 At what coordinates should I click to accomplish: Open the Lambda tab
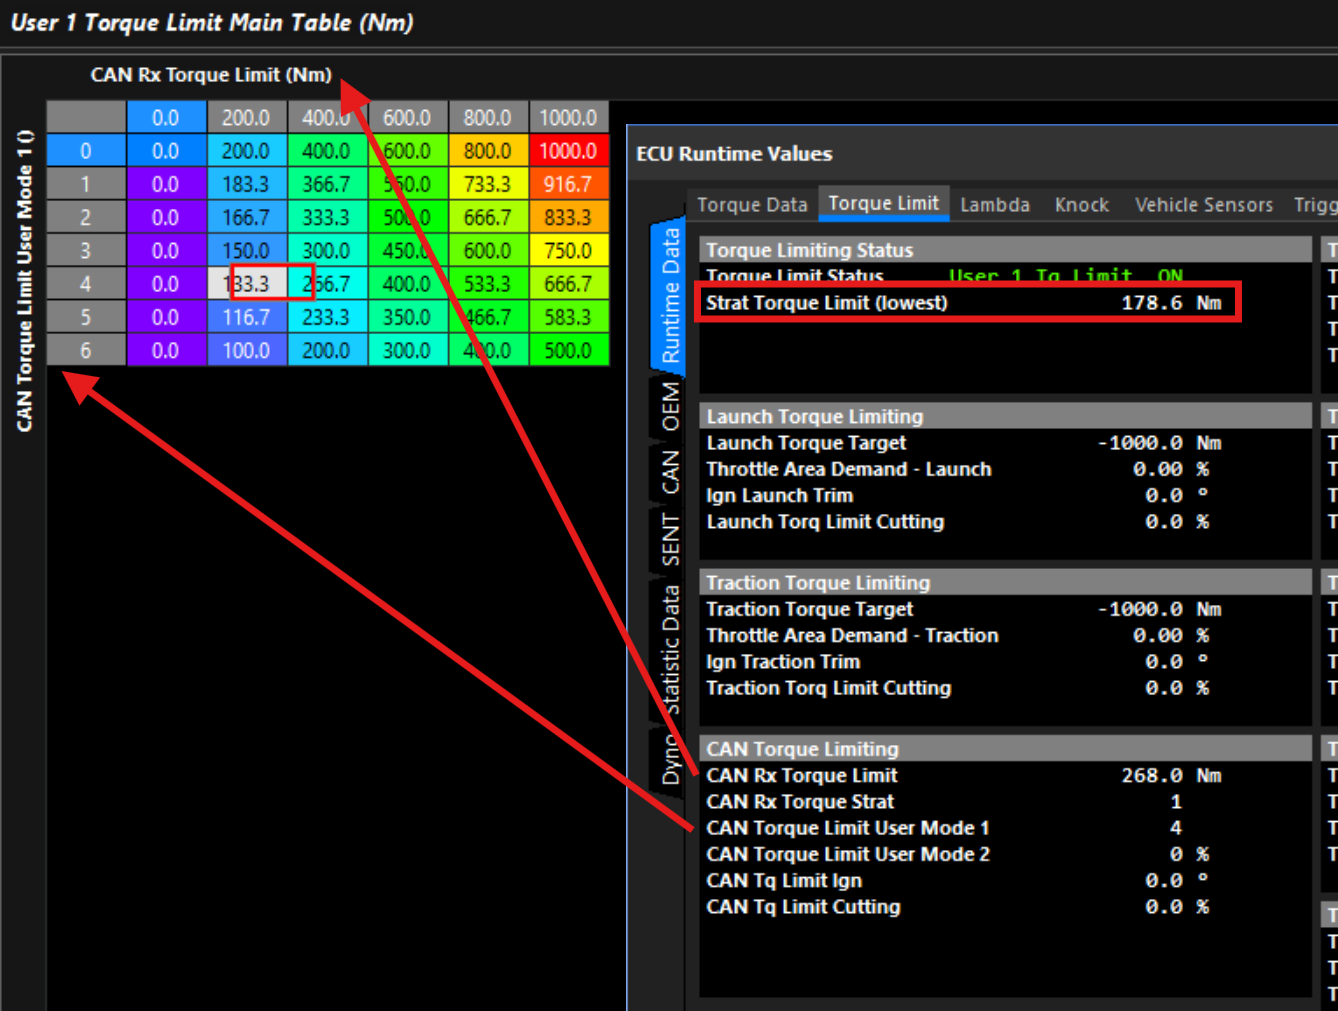pyautogui.click(x=994, y=205)
